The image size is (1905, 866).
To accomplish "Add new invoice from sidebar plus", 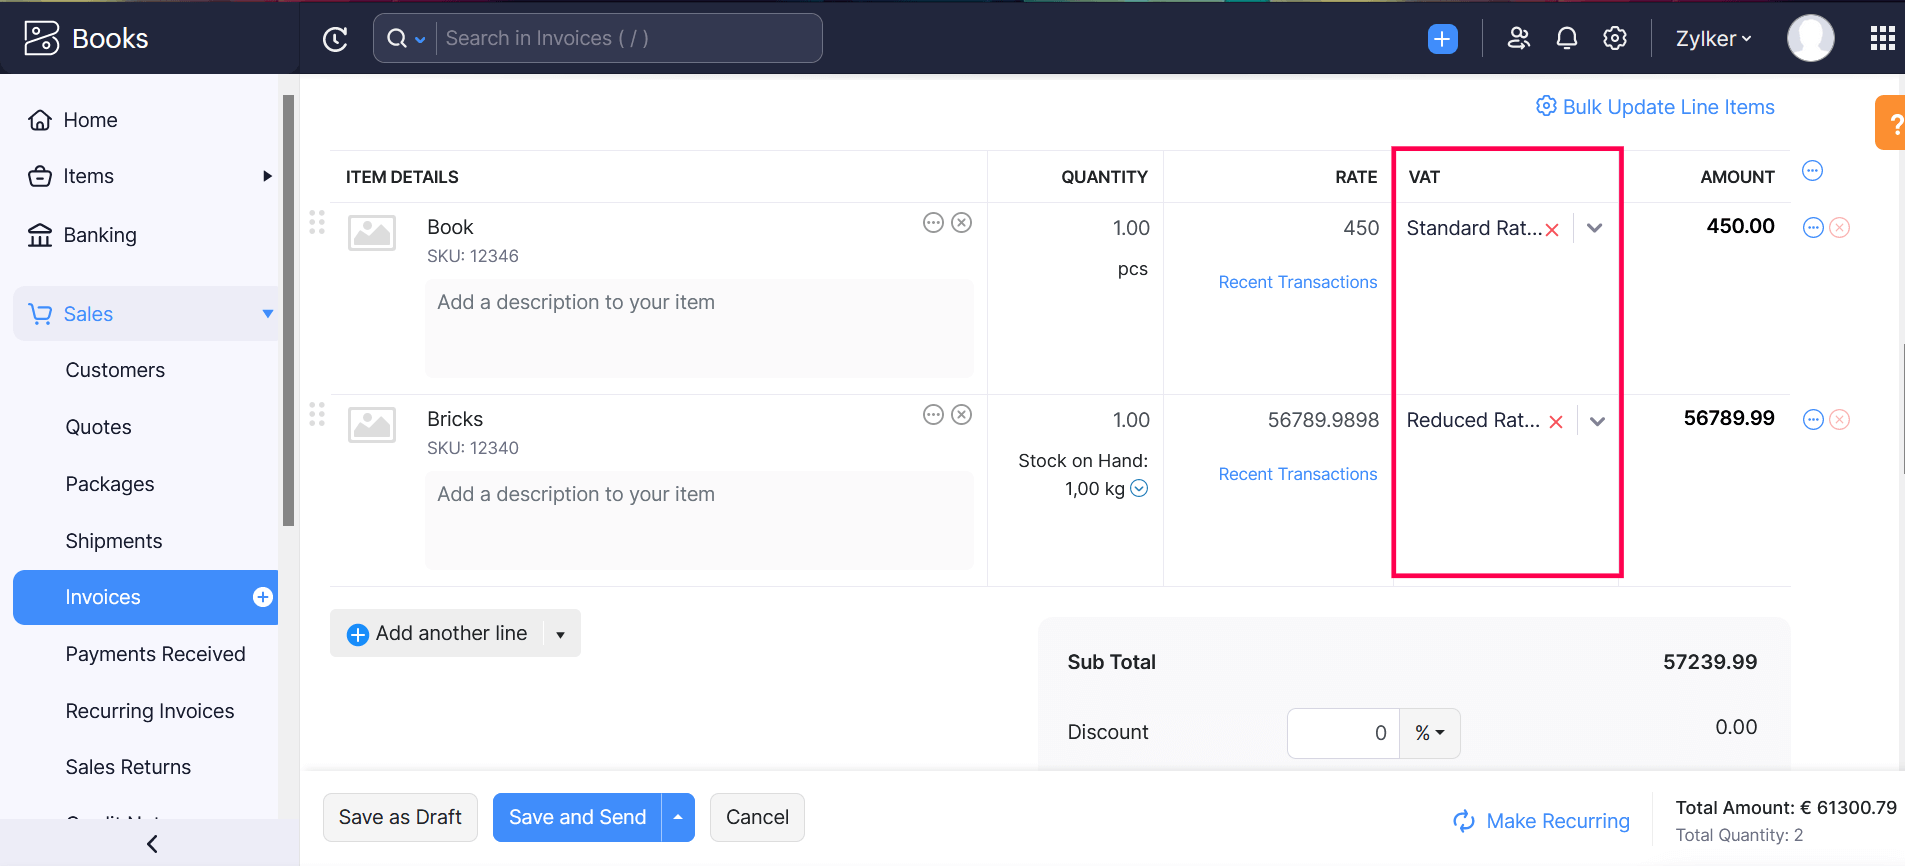I will [x=263, y=597].
